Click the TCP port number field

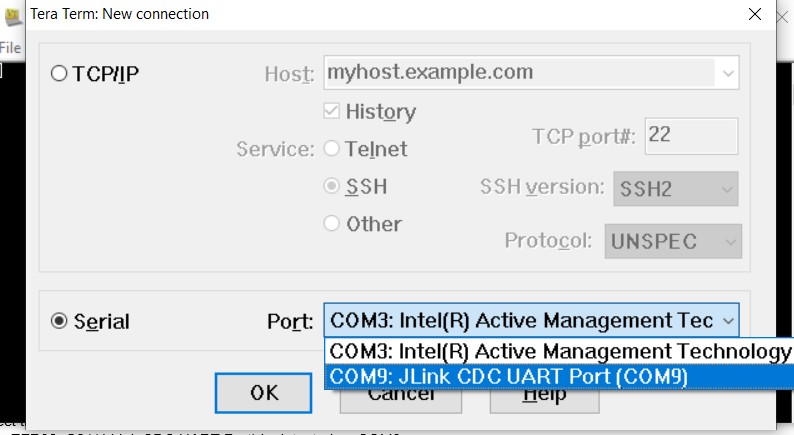691,134
